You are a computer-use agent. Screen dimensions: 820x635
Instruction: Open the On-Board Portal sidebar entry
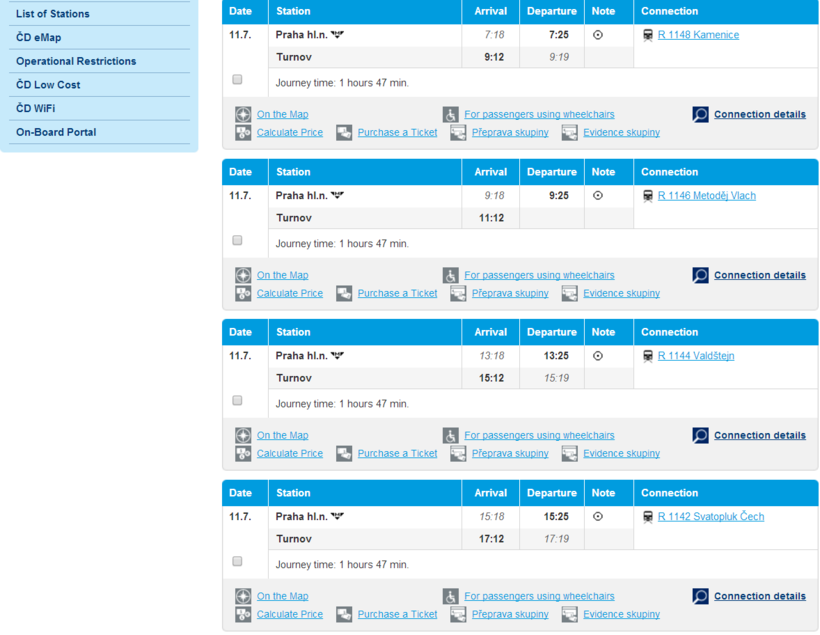pyautogui.click(x=56, y=132)
